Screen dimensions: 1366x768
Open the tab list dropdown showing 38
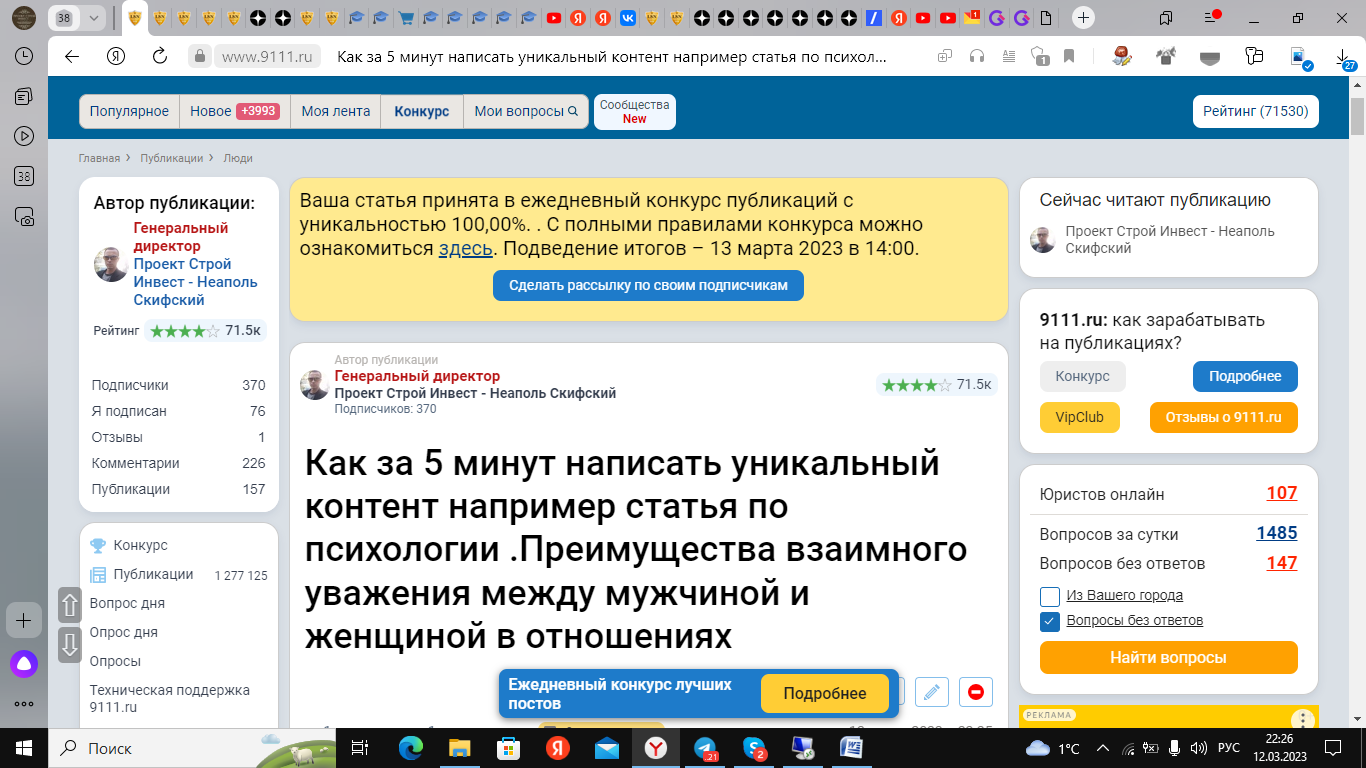[93, 18]
